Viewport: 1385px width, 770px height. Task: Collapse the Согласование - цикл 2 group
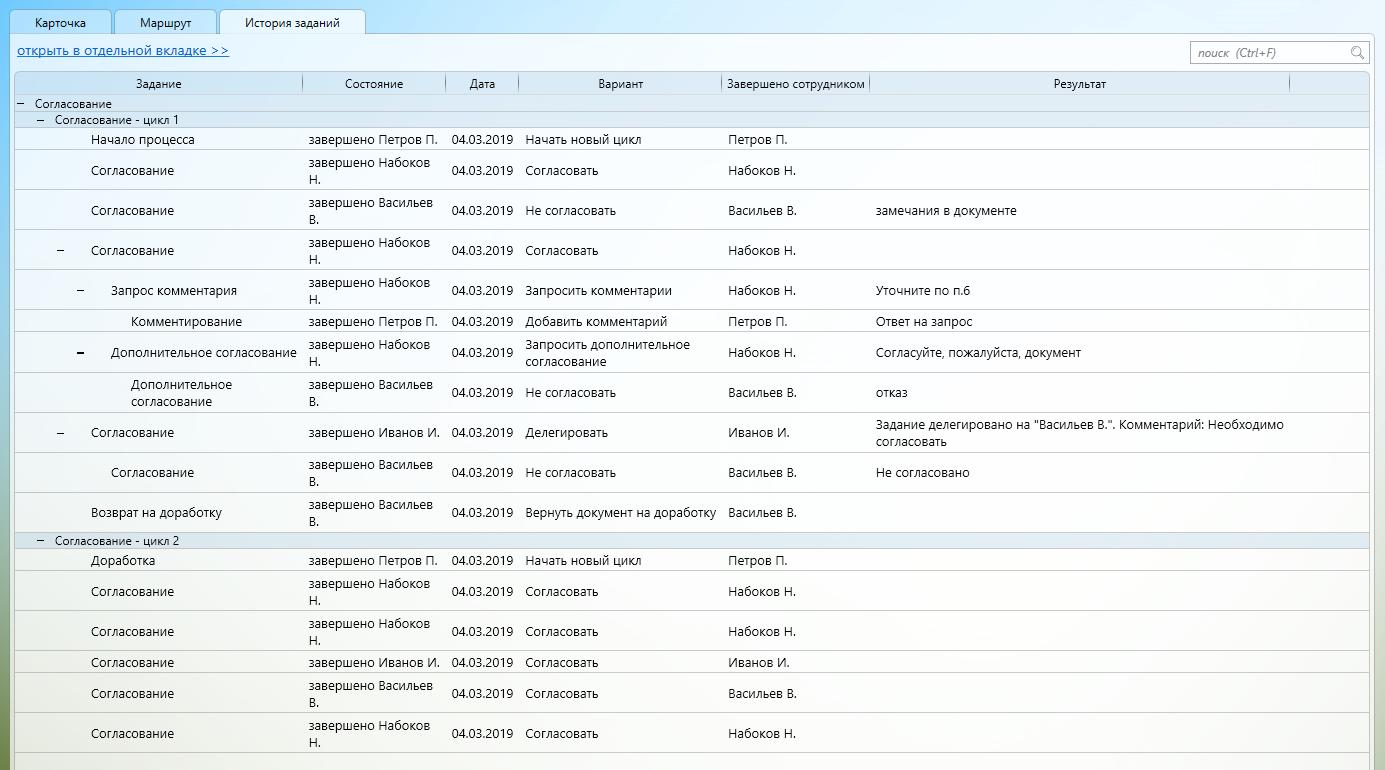click(41, 541)
